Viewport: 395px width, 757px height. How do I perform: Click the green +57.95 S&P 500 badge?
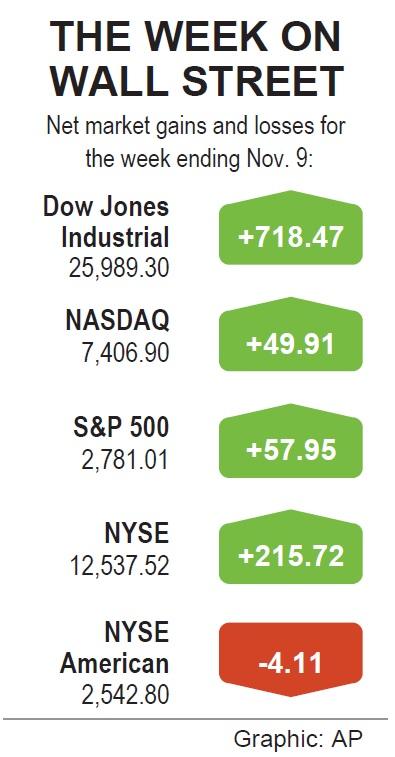pyautogui.click(x=291, y=441)
